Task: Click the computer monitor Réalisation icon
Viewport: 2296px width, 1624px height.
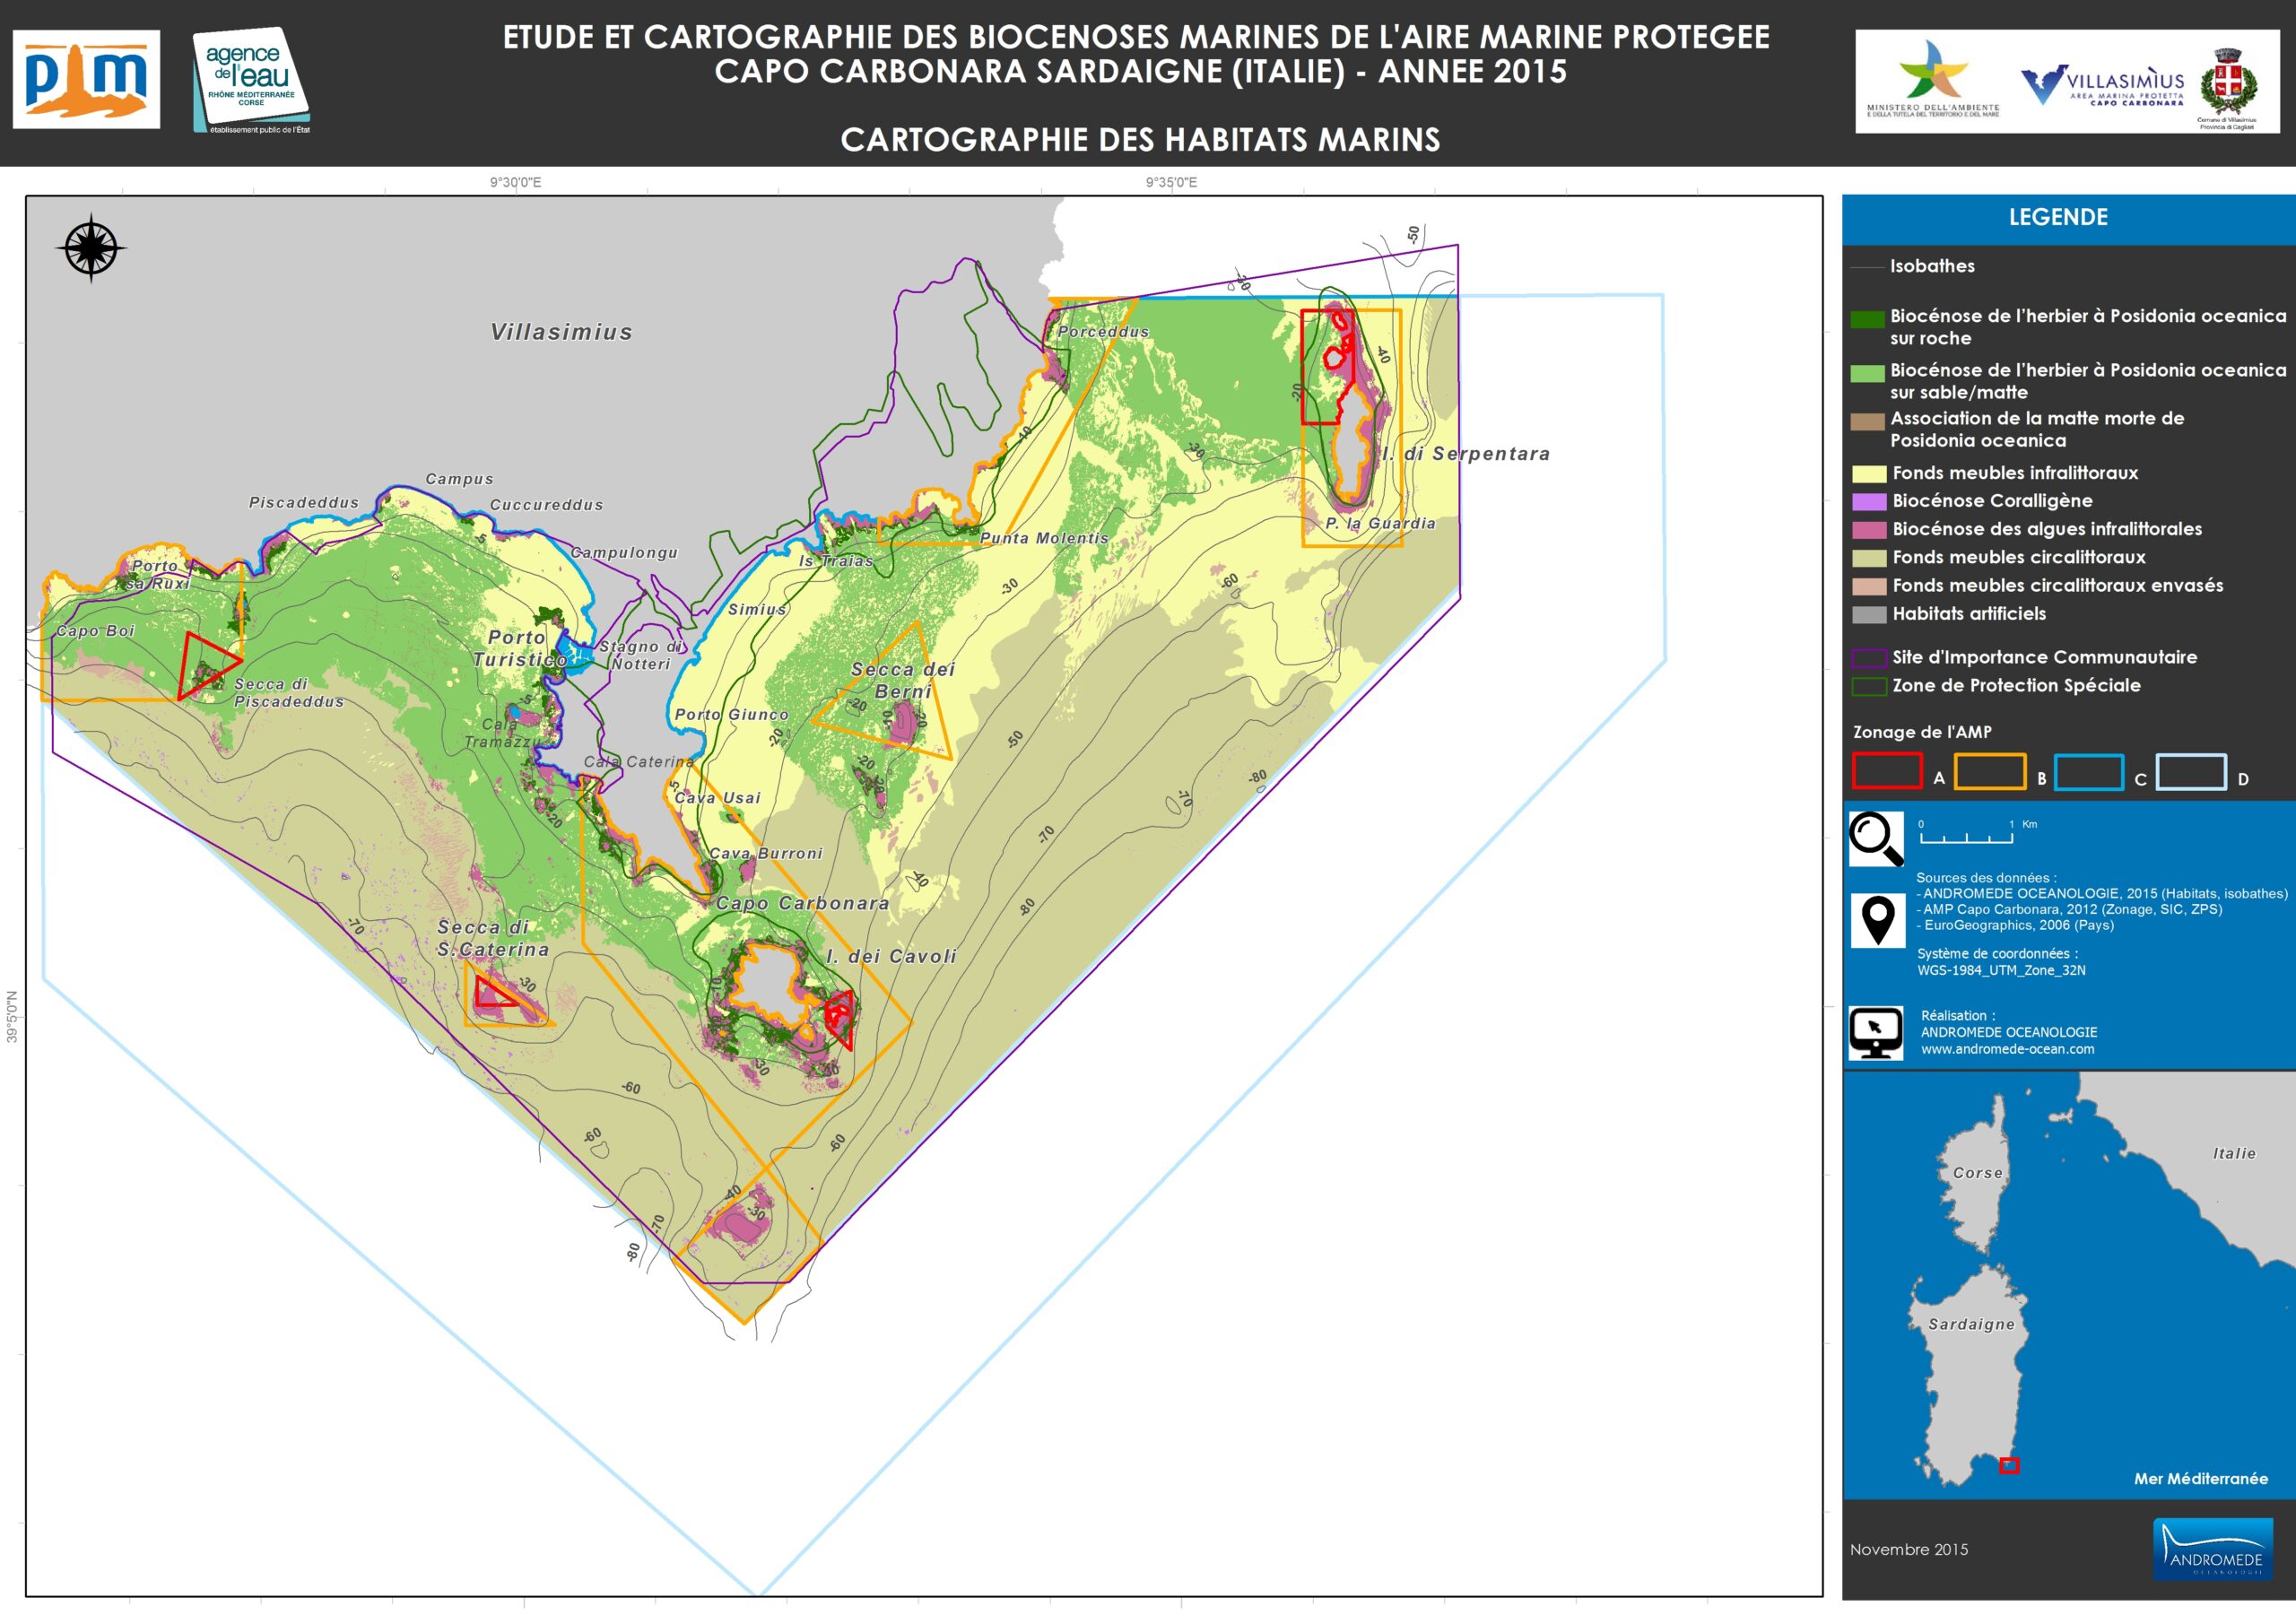Action: tap(1875, 1033)
